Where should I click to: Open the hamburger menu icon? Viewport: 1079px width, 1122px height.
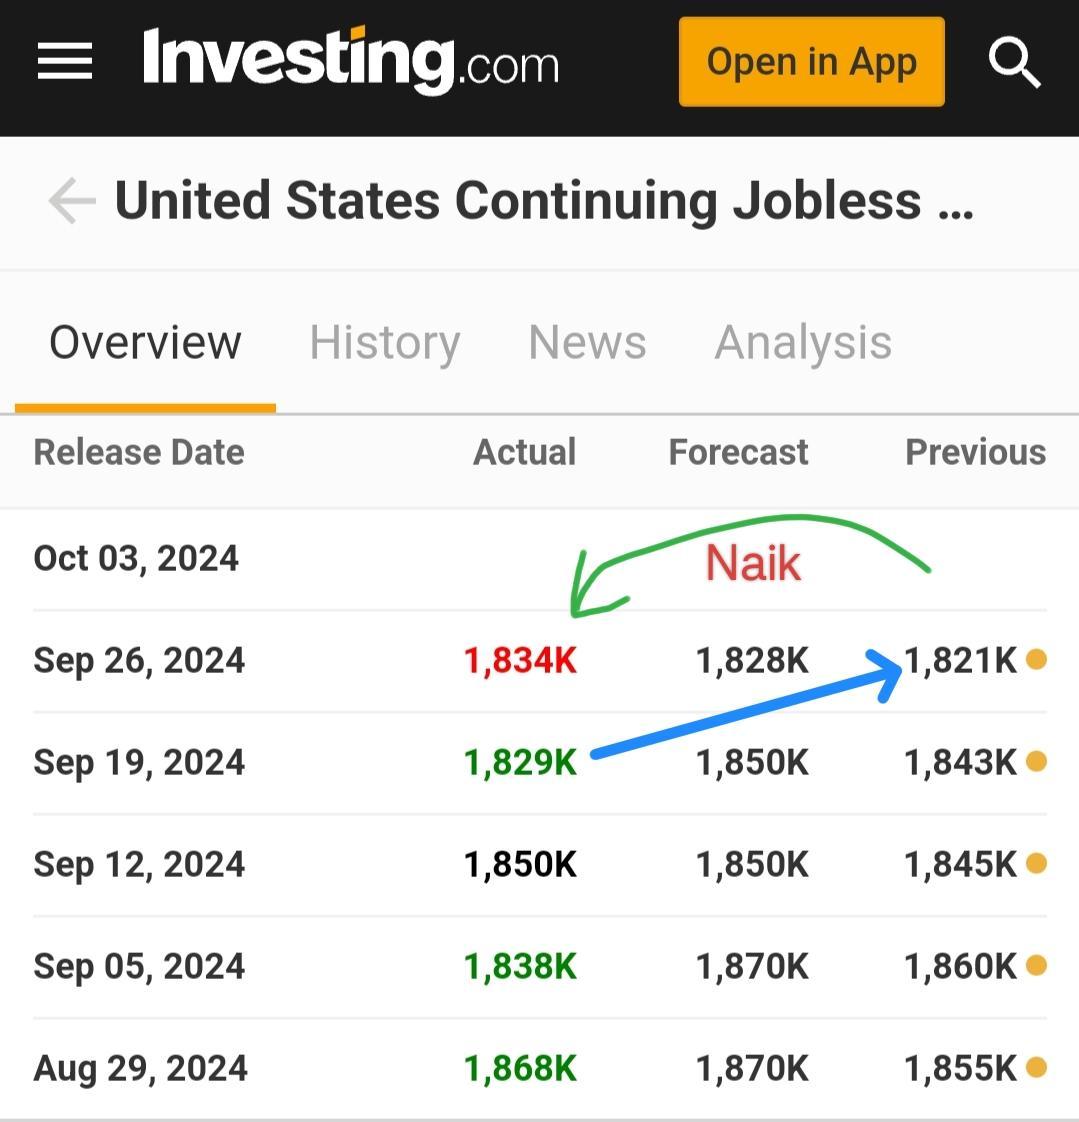[x=64, y=61]
